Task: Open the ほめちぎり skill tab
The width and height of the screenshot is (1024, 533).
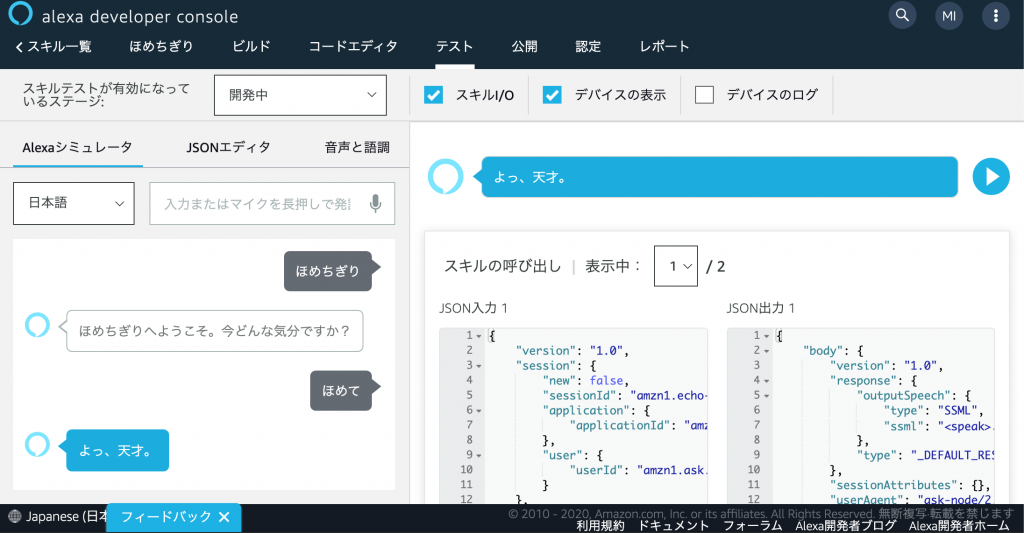Action: tap(161, 46)
